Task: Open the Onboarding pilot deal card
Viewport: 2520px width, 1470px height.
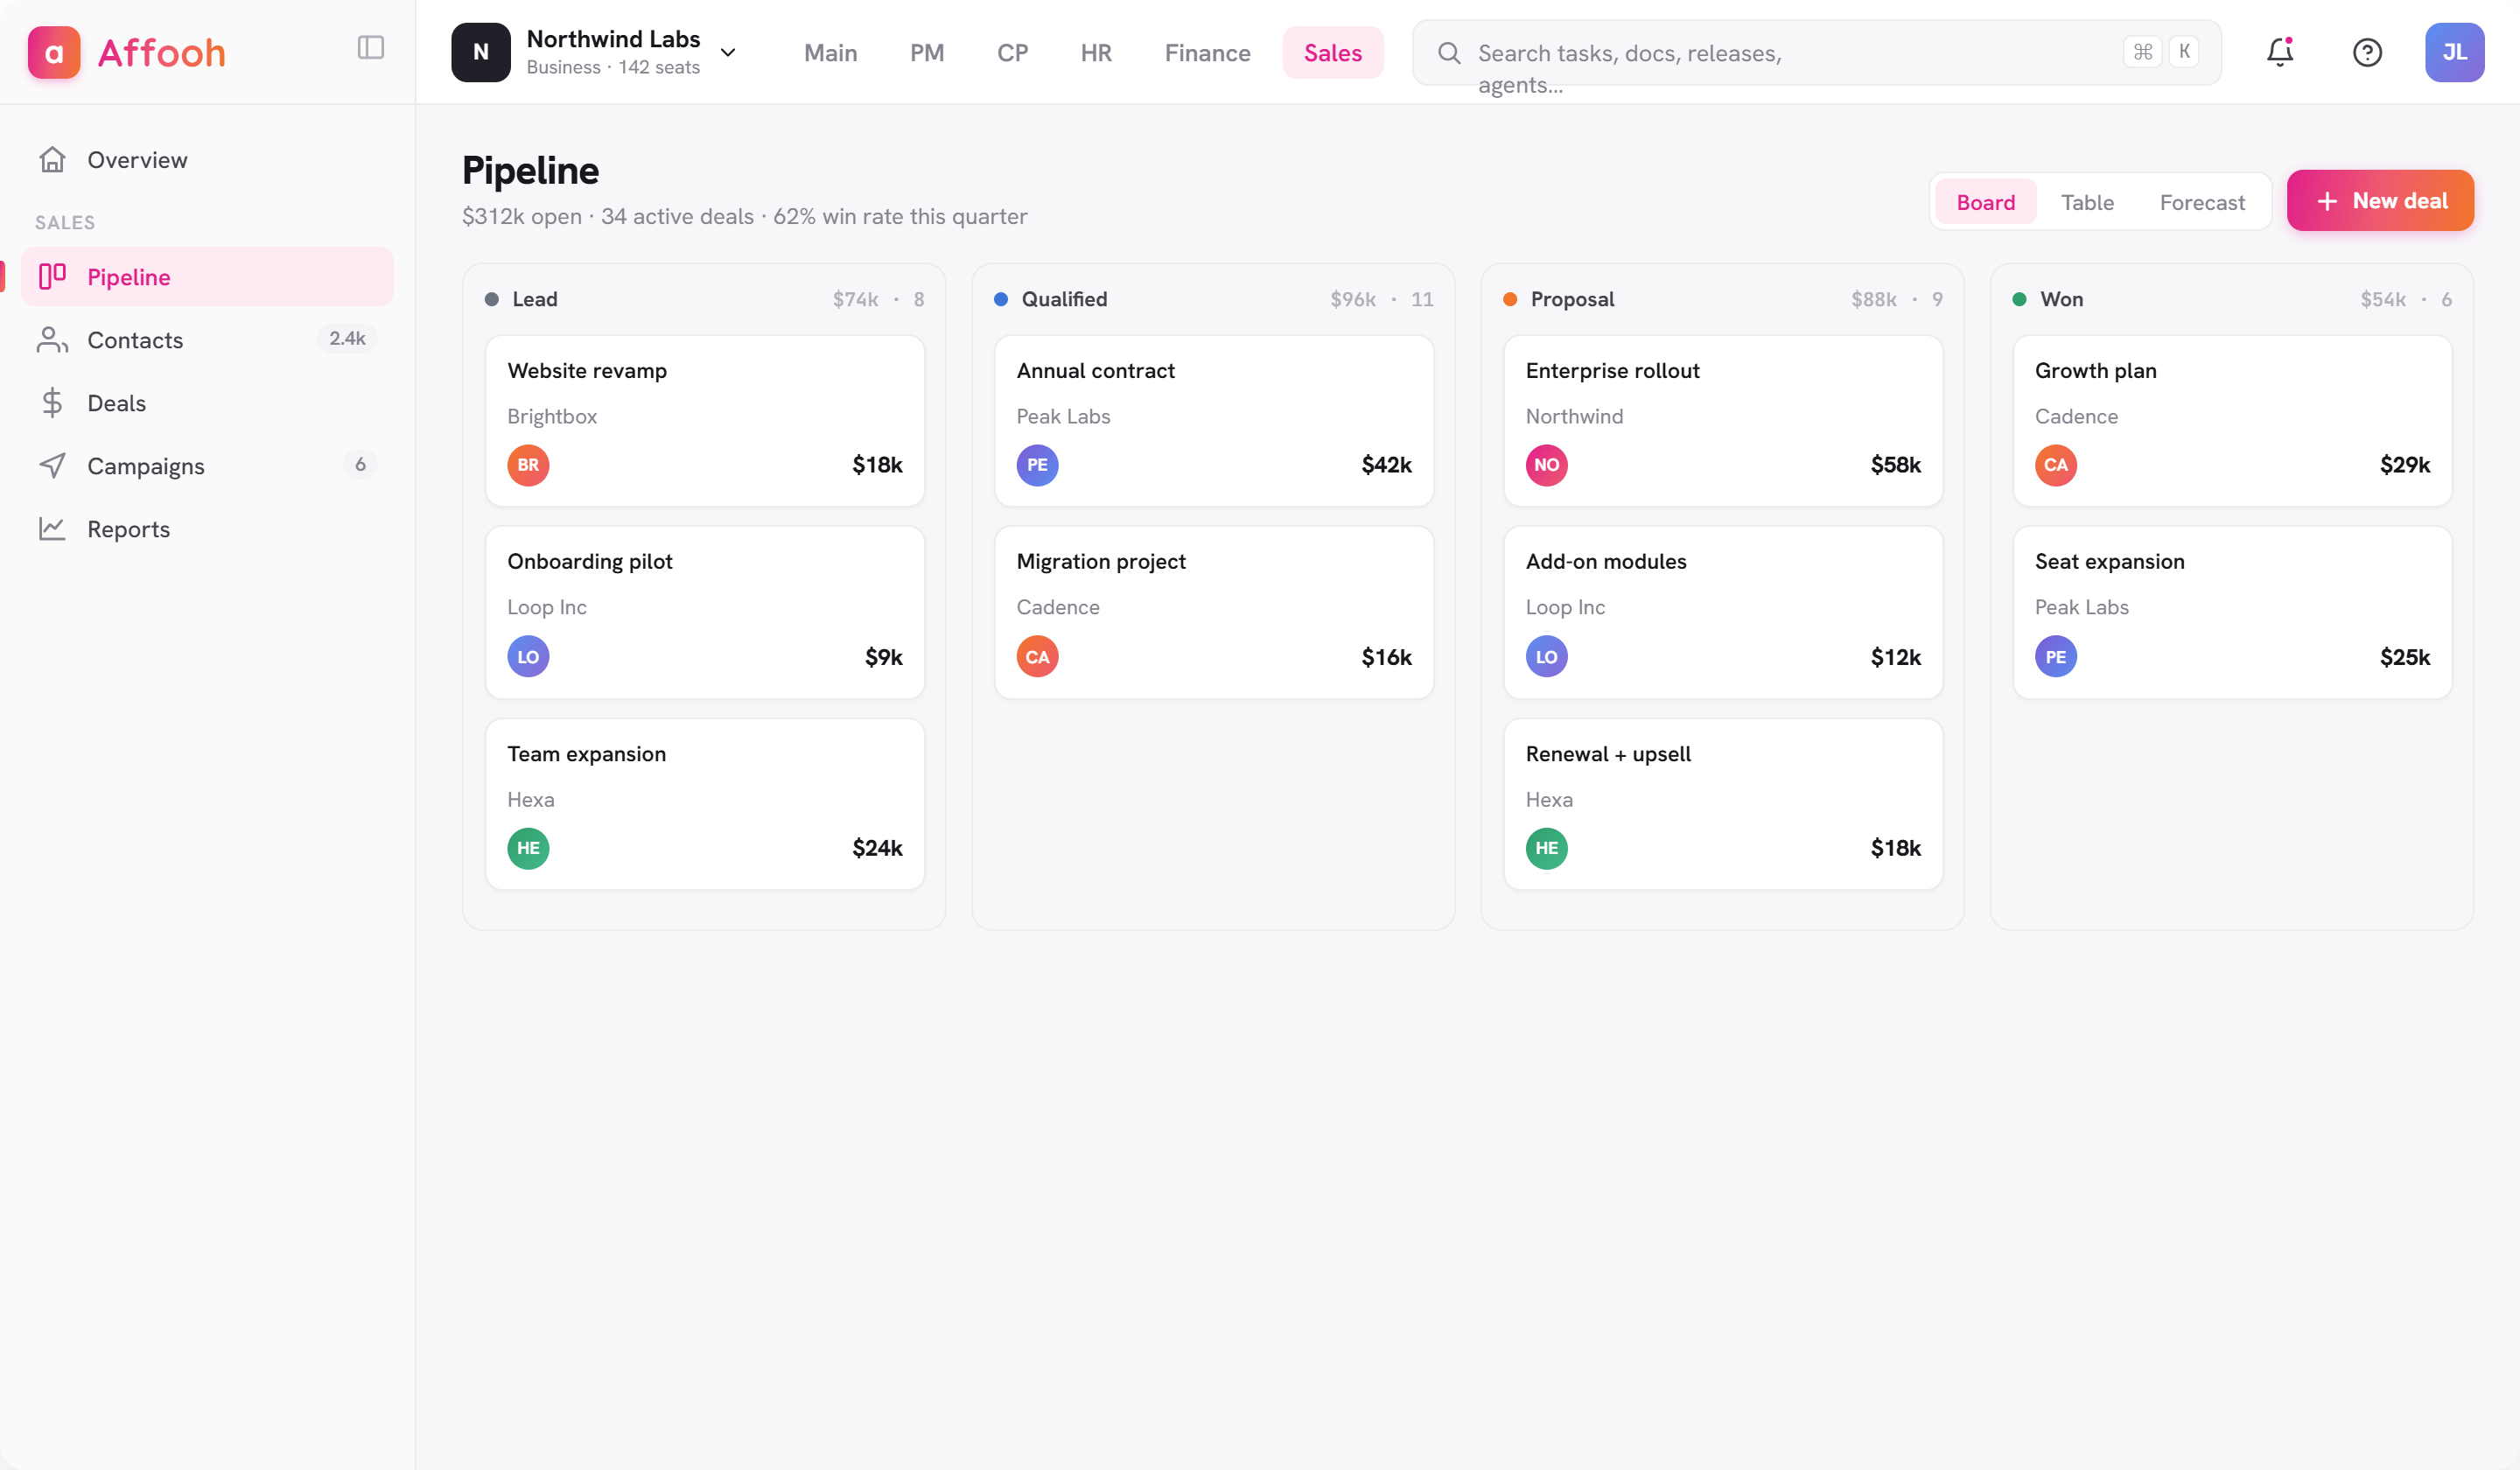Action: 704,612
